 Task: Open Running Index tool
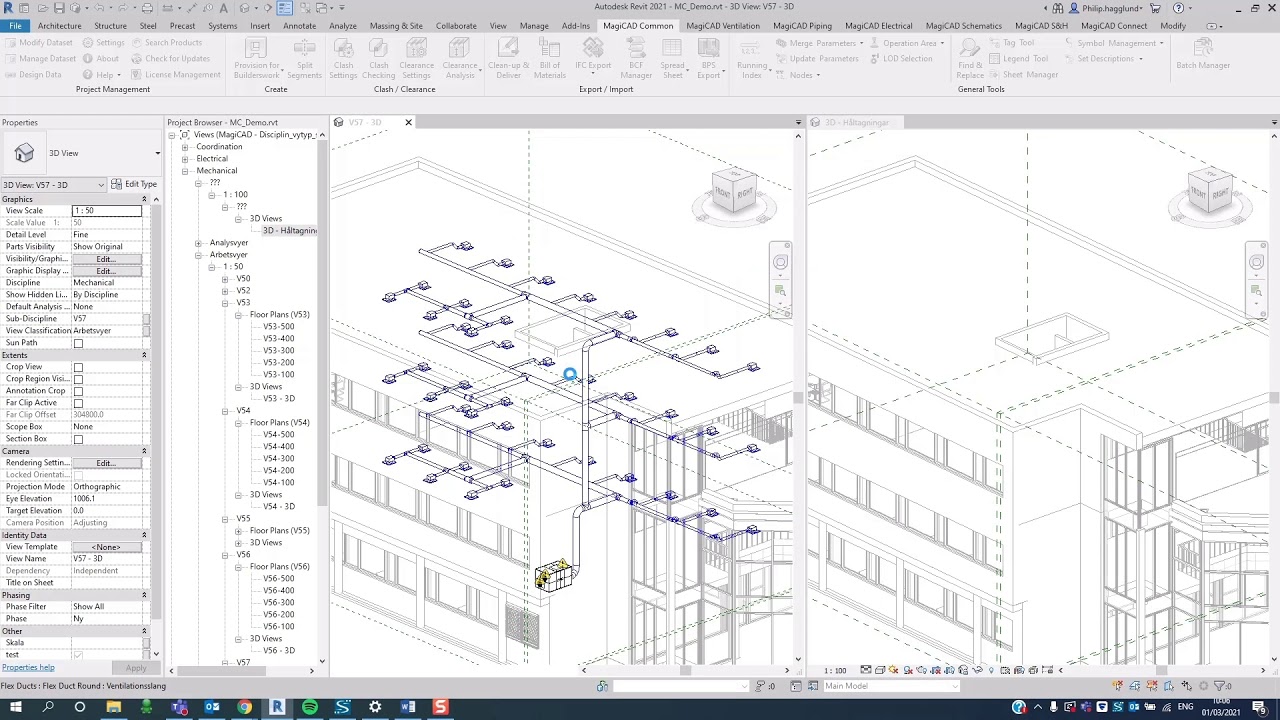tap(751, 58)
